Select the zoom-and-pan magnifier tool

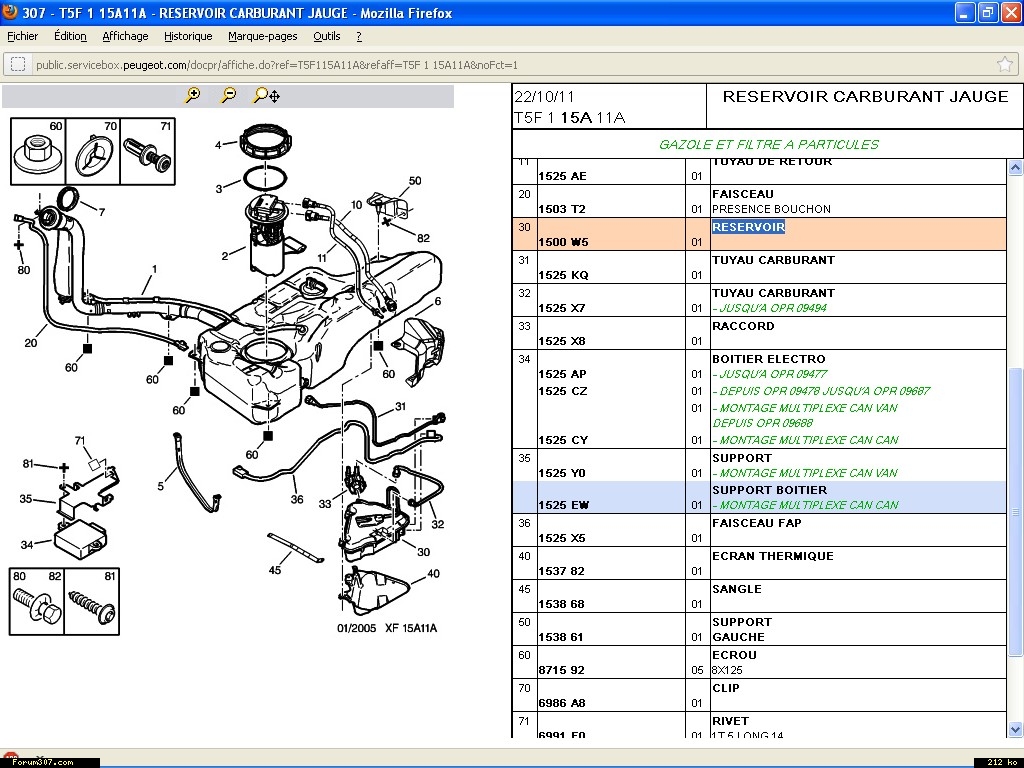coord(266,95)
